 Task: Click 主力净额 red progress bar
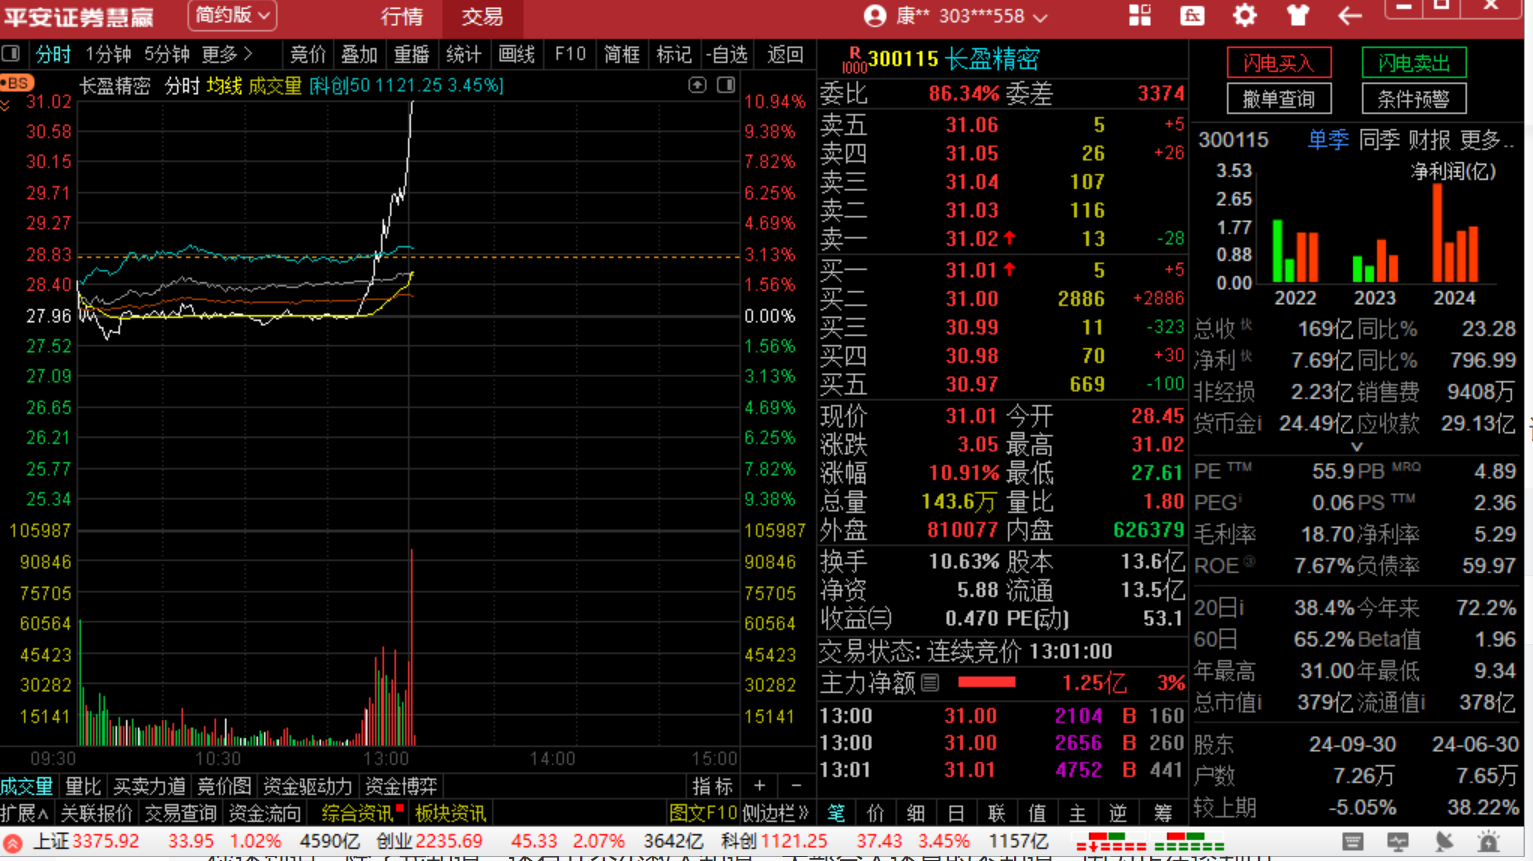coord(986,683)
